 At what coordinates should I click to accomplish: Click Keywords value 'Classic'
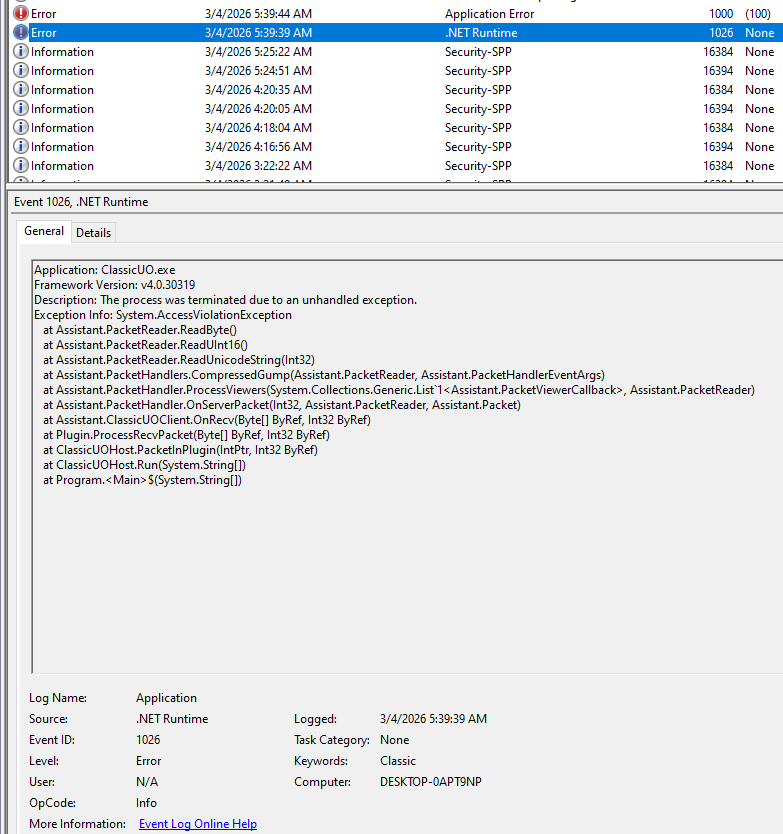tap(398, 761)
